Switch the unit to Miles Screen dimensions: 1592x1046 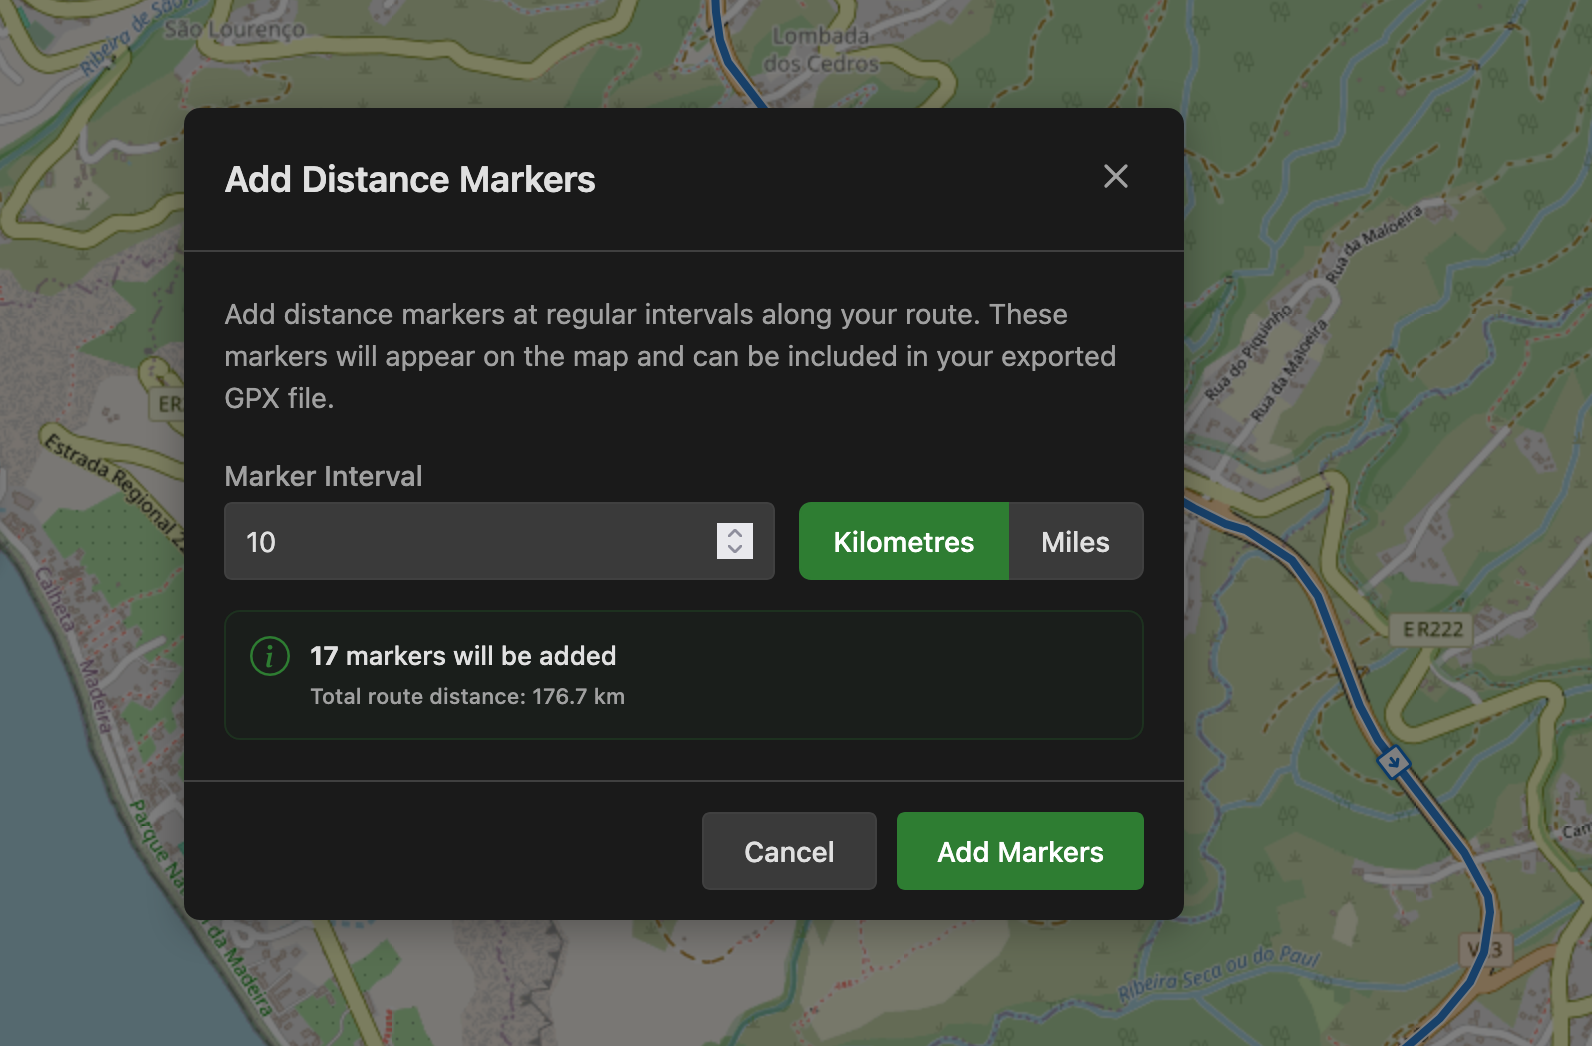tap(1076, 541)
